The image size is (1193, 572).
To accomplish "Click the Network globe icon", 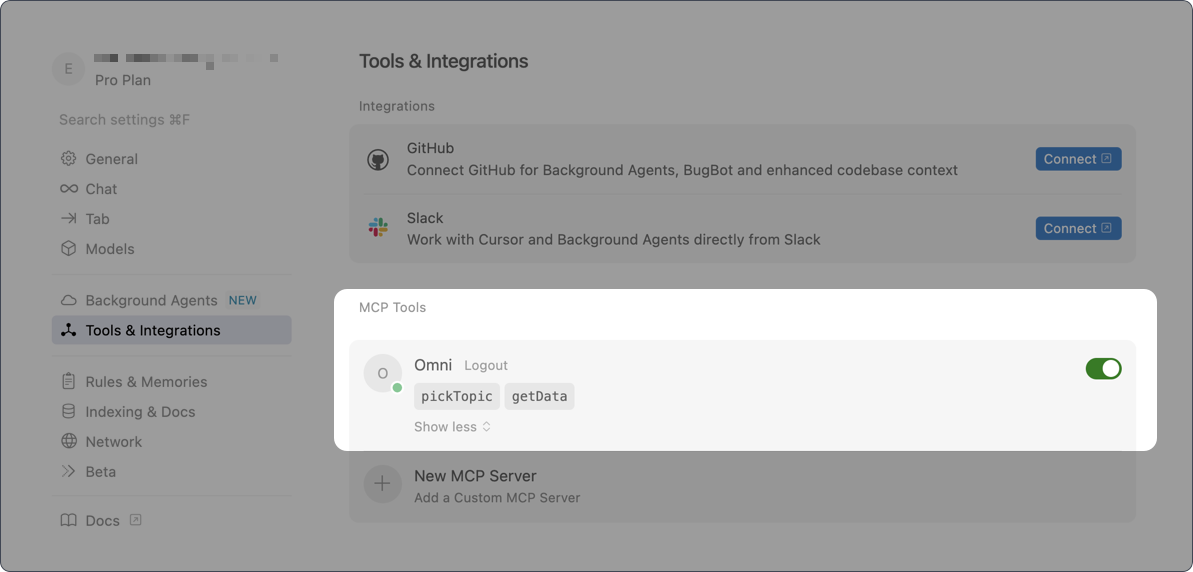I will [68, 441].
